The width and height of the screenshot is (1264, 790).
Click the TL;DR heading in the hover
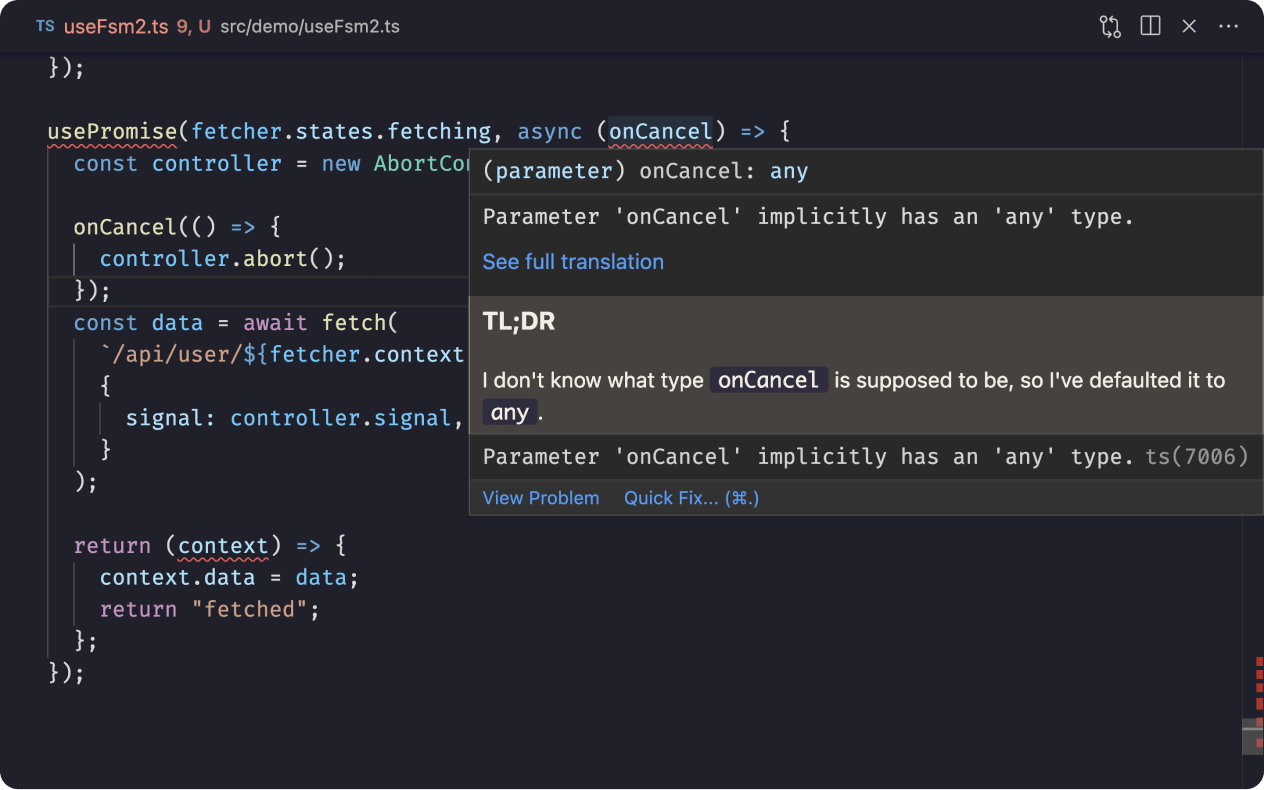pyautogui.click(x=519, y=322)
